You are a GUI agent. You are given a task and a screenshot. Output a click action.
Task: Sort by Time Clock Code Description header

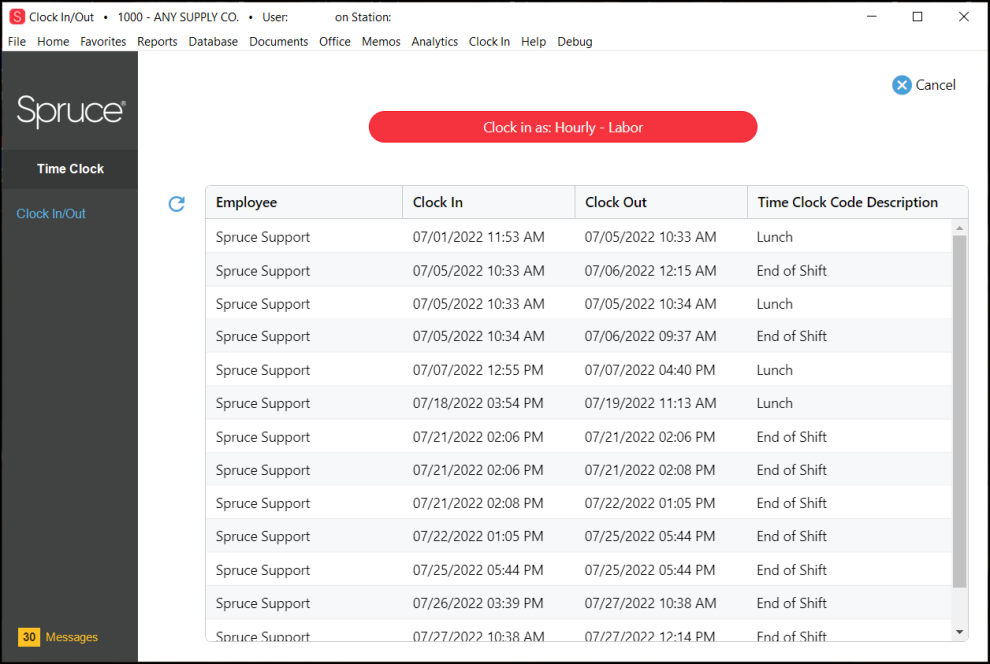tap(857, 202)
